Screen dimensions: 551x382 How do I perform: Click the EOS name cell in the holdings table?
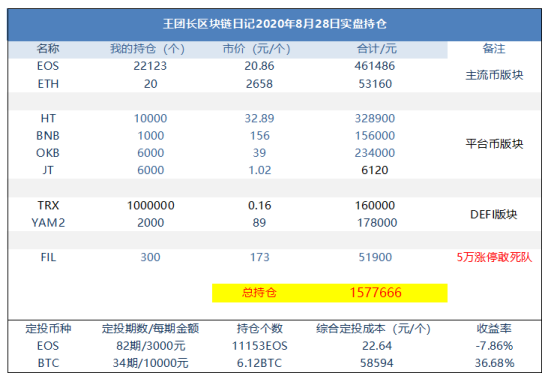click(48, 66)
